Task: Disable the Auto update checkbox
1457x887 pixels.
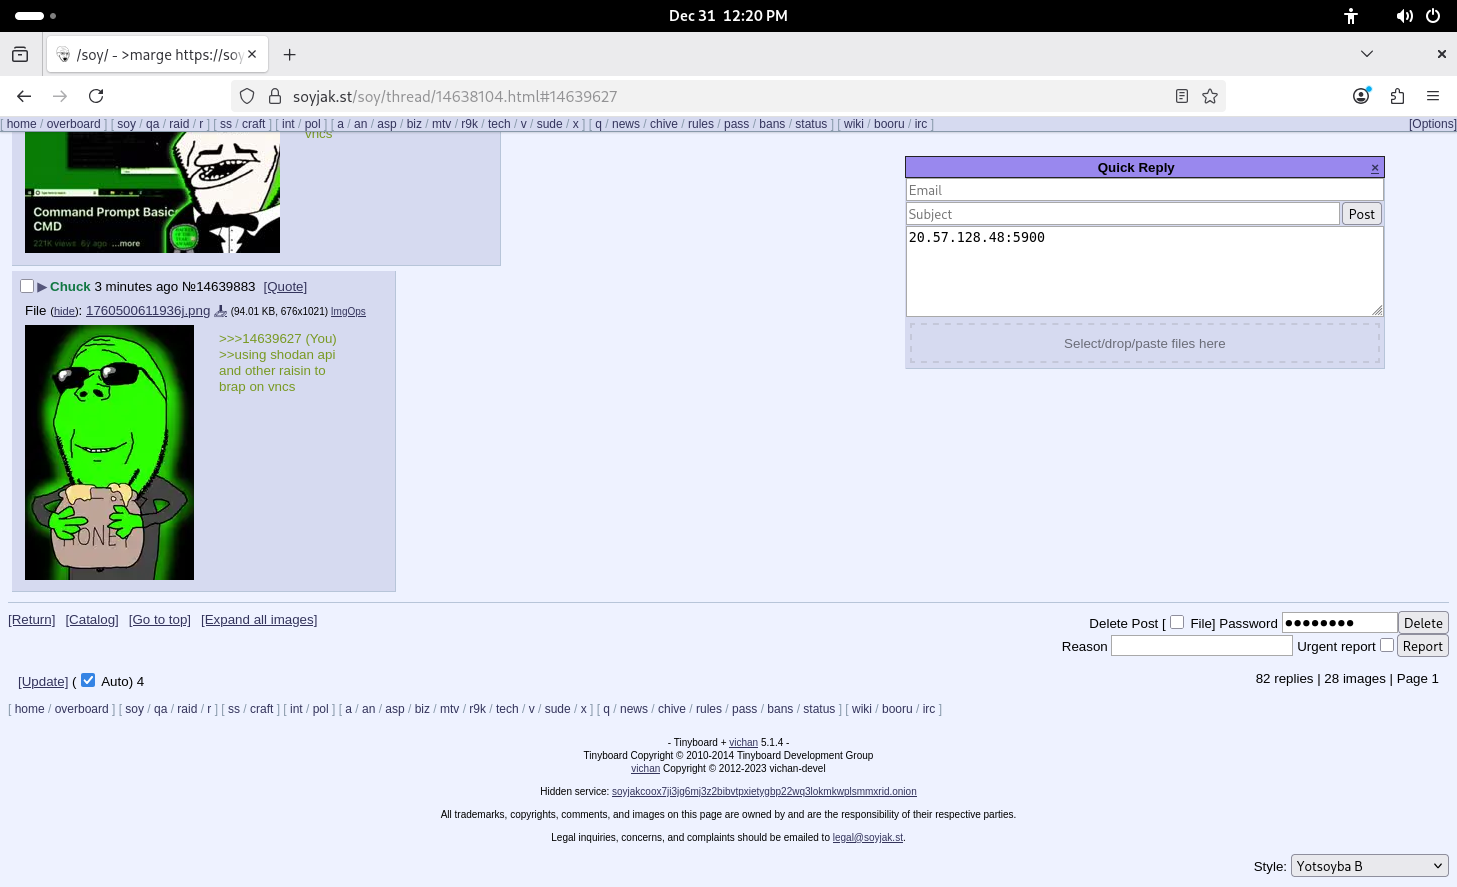Action: pyautogui.click(x=88, y=680)
